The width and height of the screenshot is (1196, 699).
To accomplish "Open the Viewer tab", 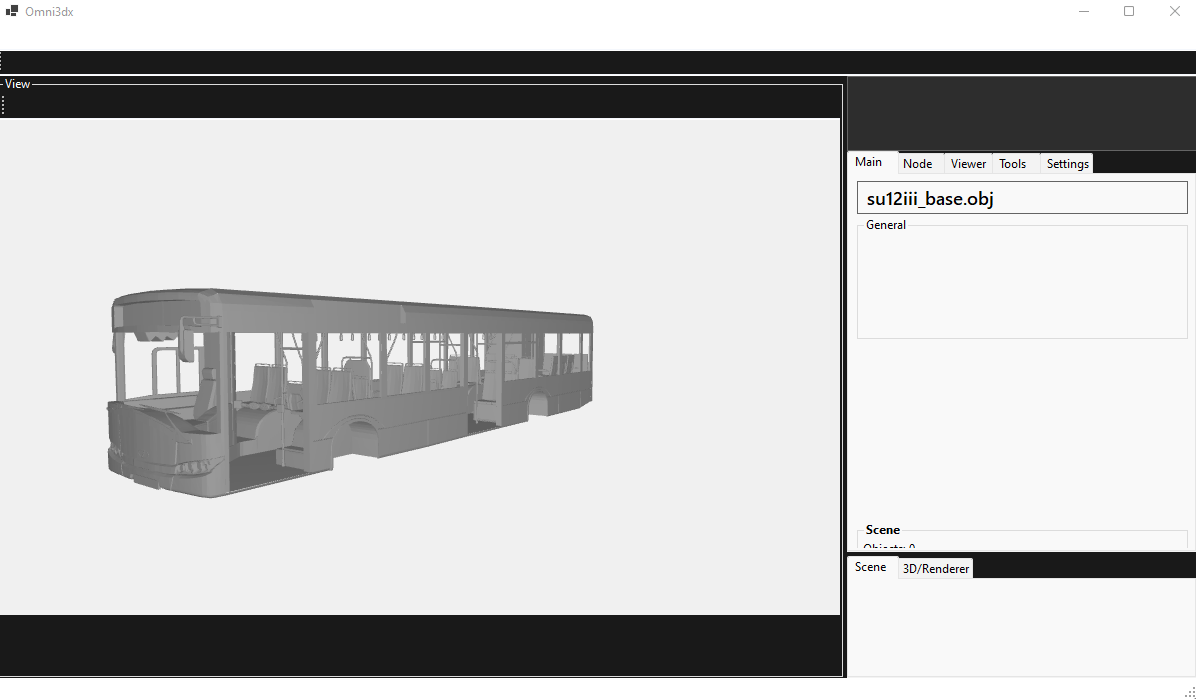I will pos(968,164).
